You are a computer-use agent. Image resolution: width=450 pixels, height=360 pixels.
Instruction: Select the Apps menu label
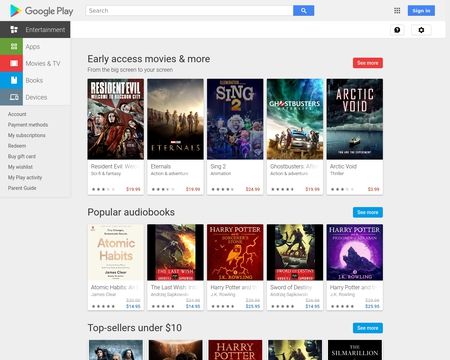click(33, 47)
